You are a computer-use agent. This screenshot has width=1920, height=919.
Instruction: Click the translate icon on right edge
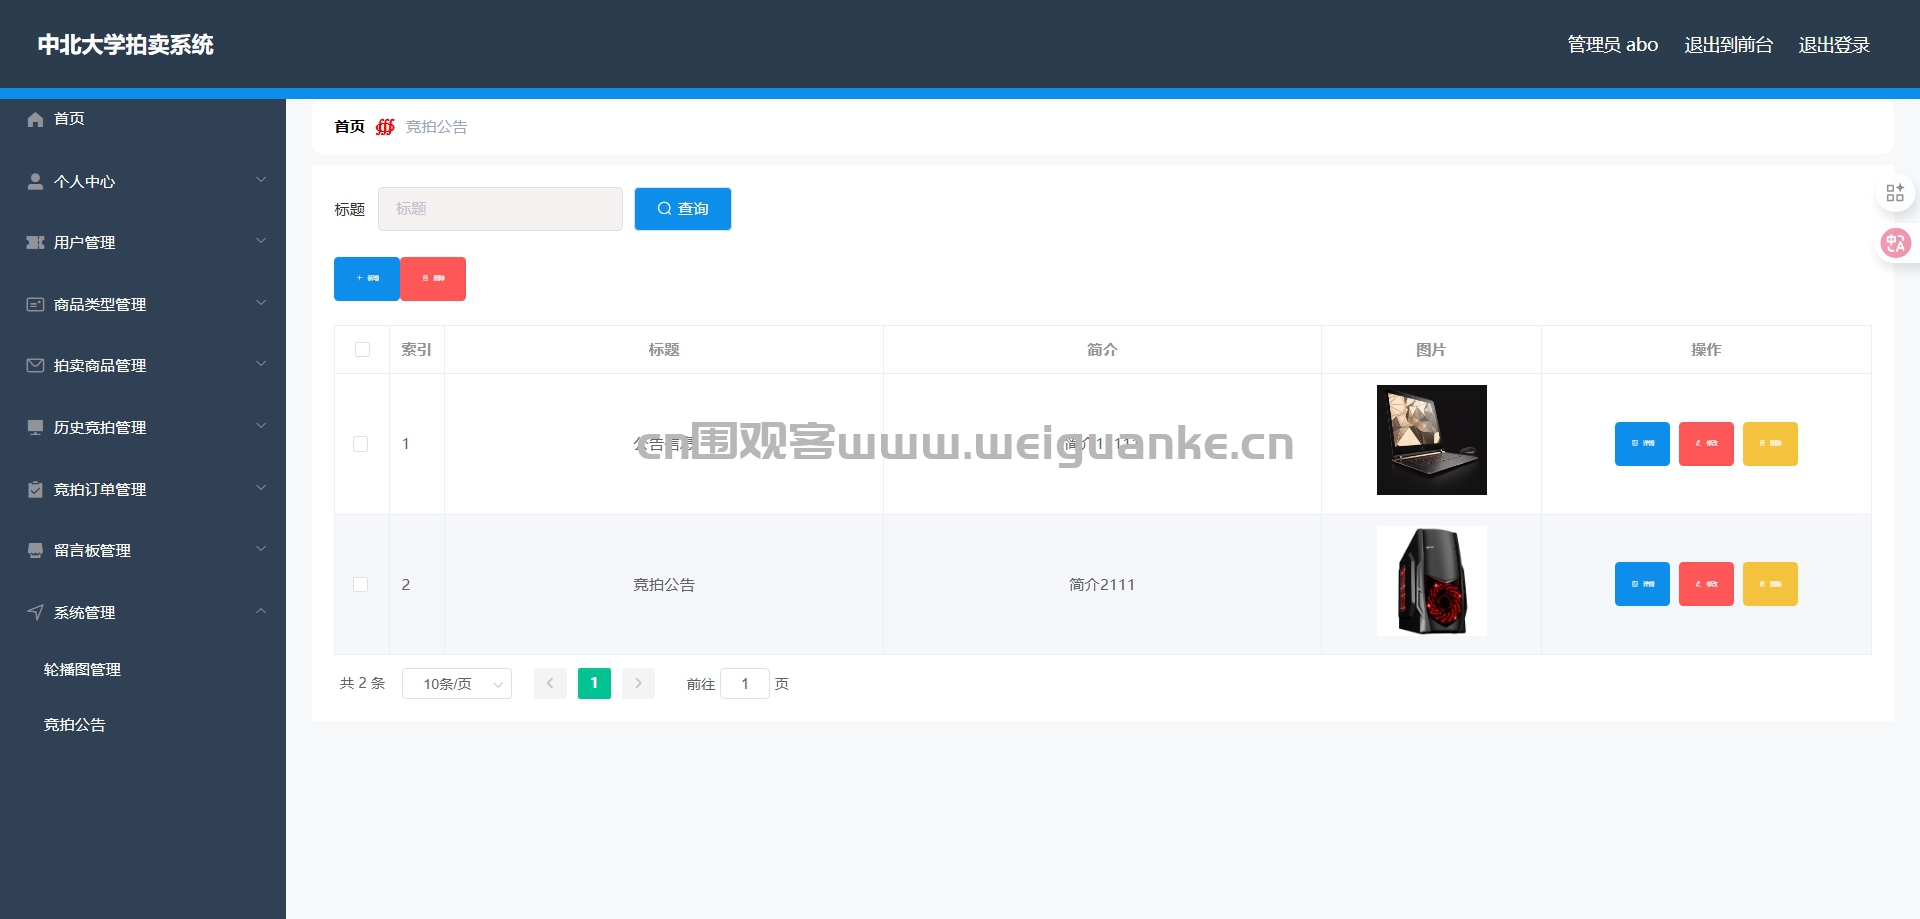click(x=1895, y=243)
